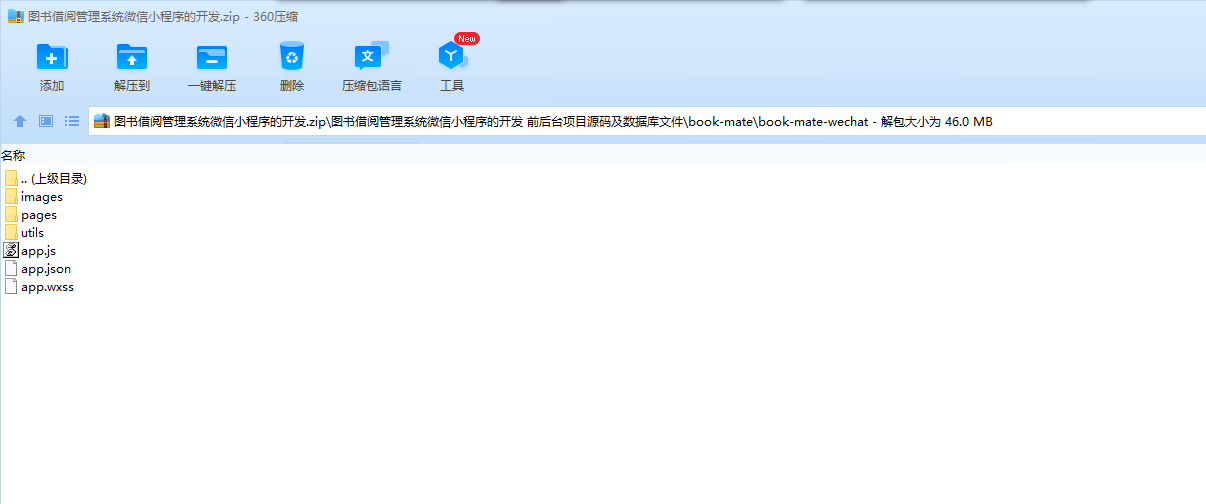Click the app.wxss file icon
The image size is (1206, 504).
point(11,286)
